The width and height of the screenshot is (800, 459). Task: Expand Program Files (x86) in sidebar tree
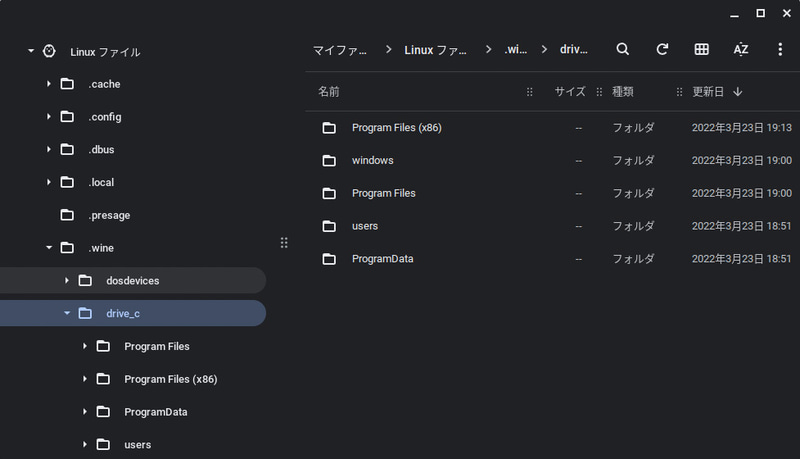pos(85,378)
